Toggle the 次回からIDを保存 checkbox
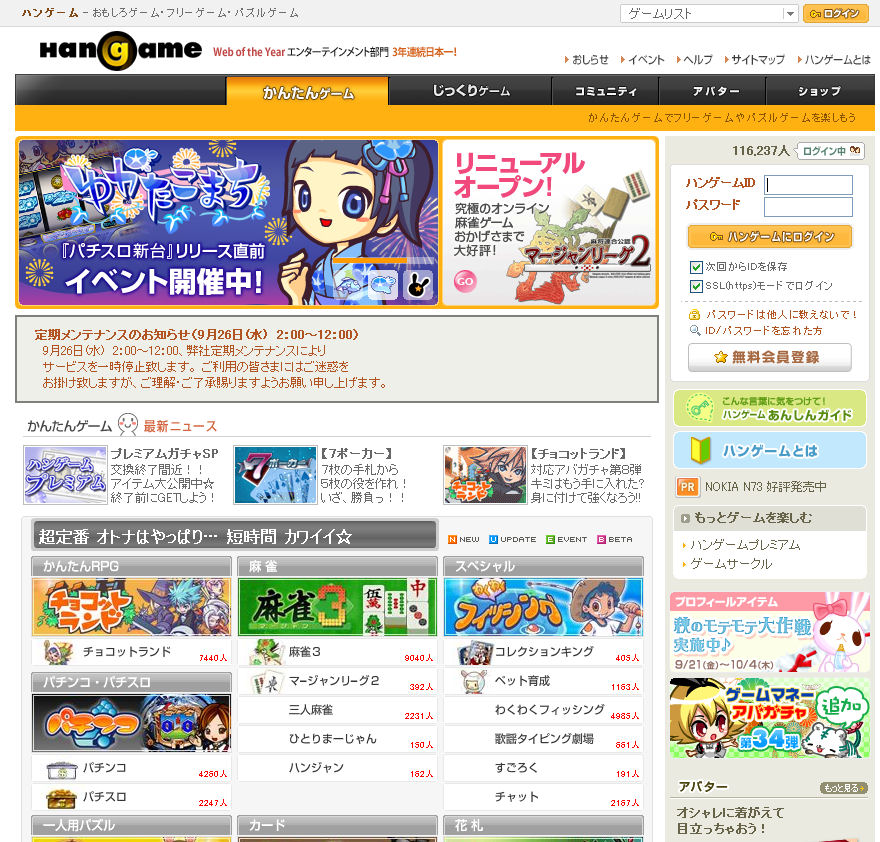The width and height of the screenshot is (880, 842). tap(696, 267)
